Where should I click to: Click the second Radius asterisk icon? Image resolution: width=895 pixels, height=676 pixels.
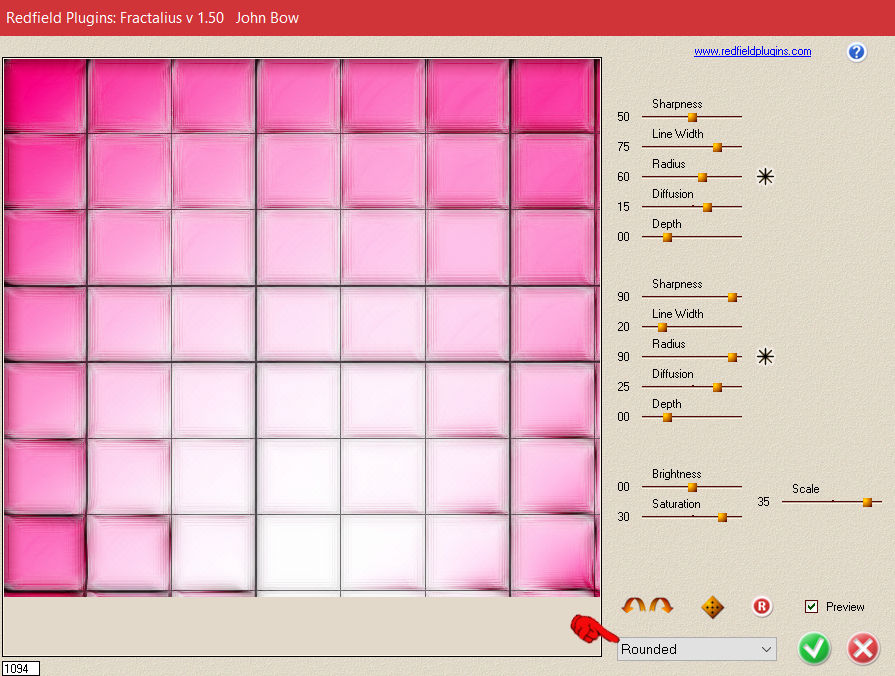tap(765, 357)
